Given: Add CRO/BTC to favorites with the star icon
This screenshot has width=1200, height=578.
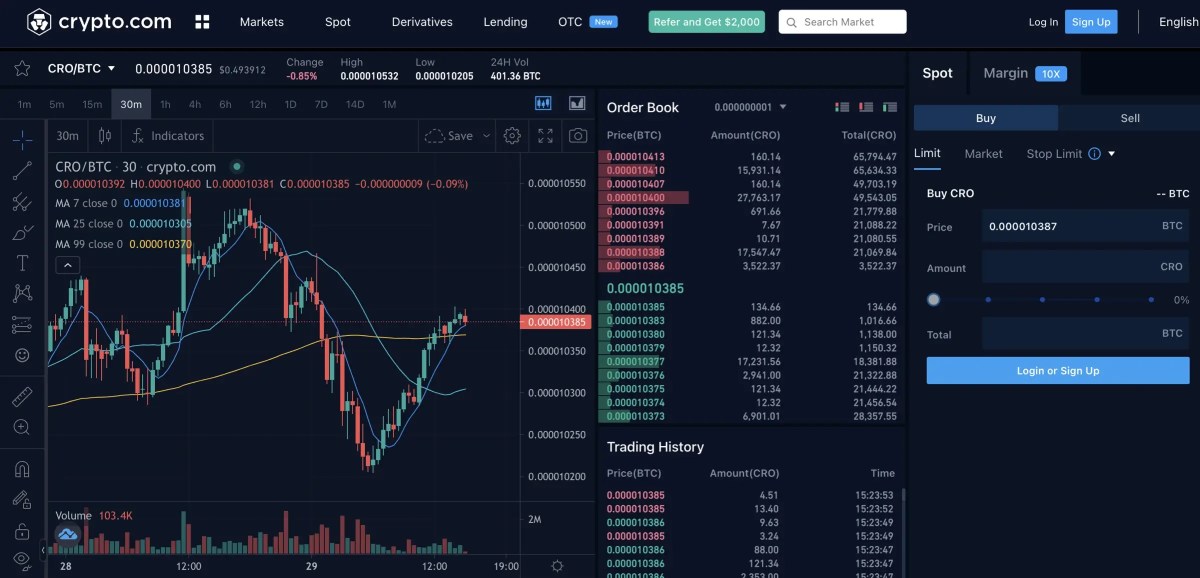Looking at the screenshot, I should tap(22, 69).
